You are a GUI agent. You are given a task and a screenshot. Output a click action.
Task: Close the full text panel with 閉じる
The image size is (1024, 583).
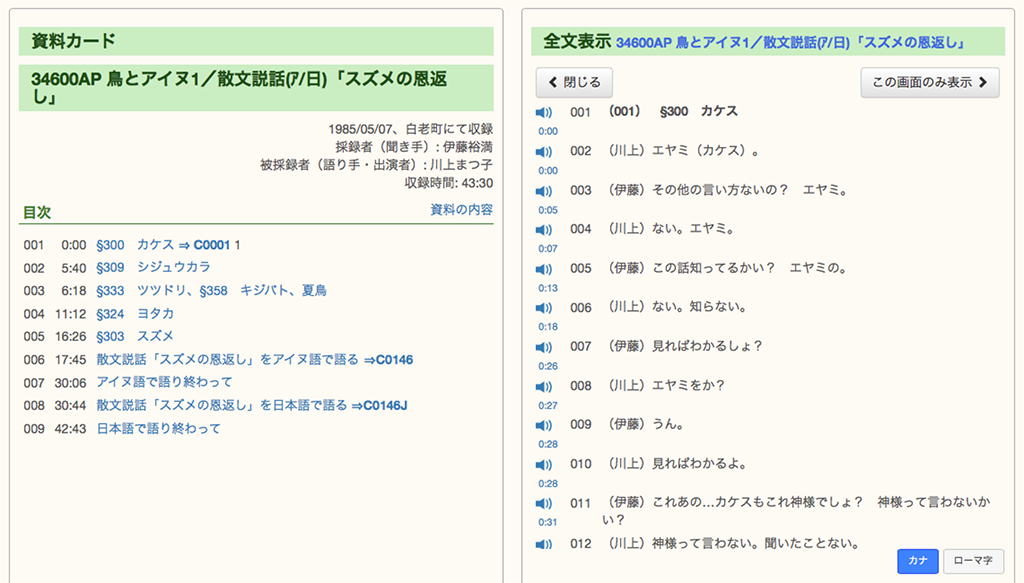click(x=574, y=82)
